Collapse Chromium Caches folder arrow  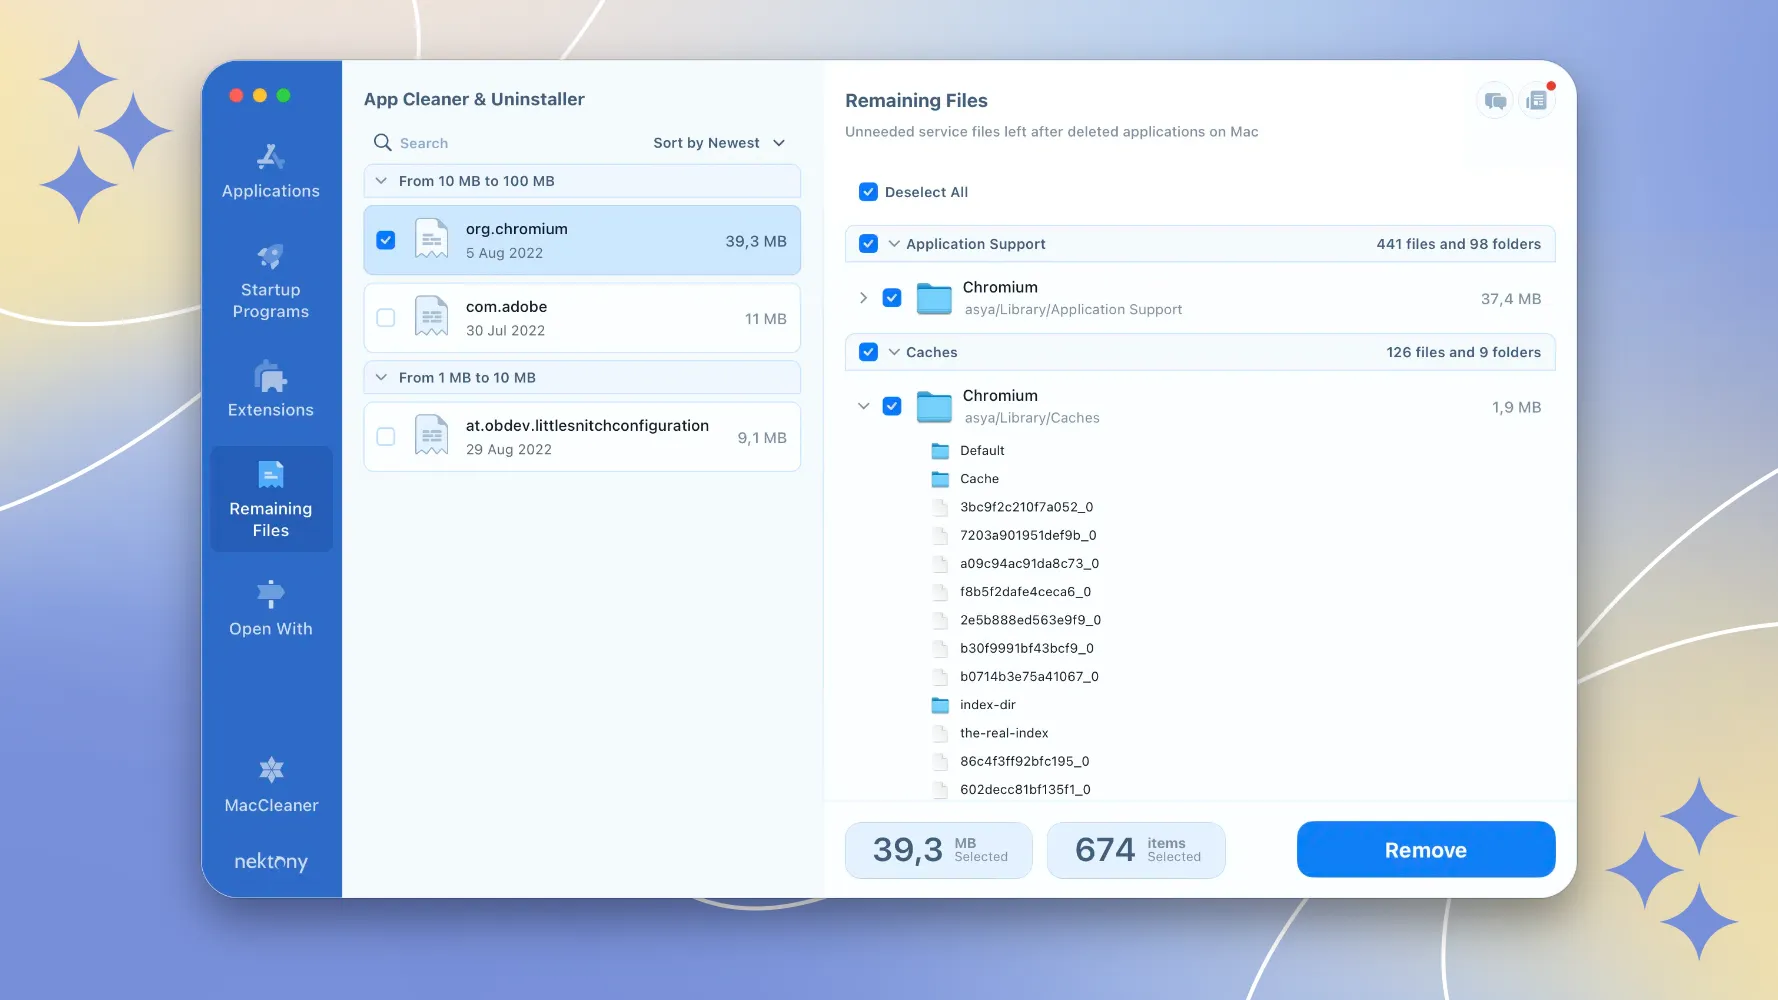863,406
